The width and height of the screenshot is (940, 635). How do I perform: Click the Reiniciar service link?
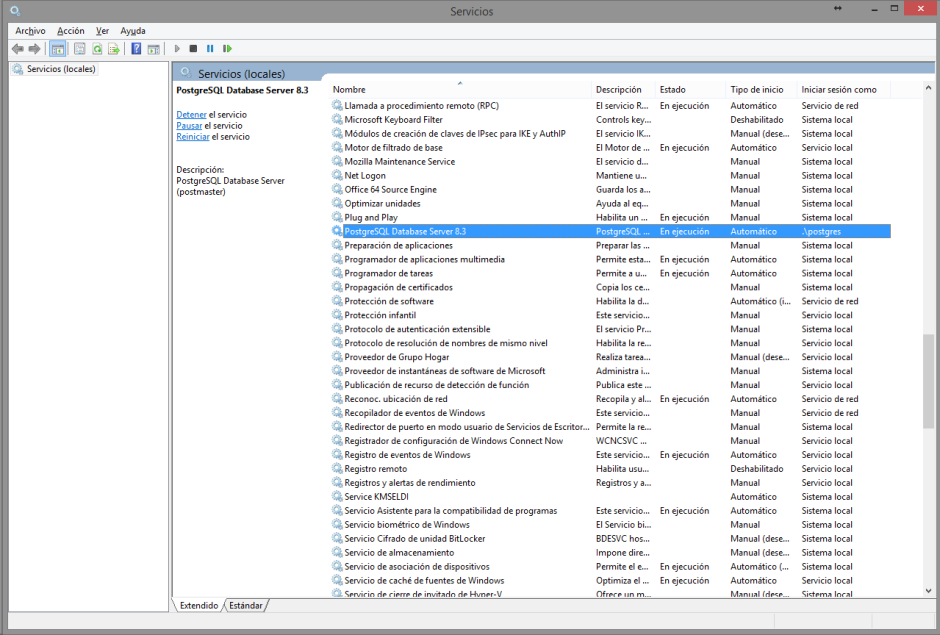pyautogui.click(x=192, y=137)
